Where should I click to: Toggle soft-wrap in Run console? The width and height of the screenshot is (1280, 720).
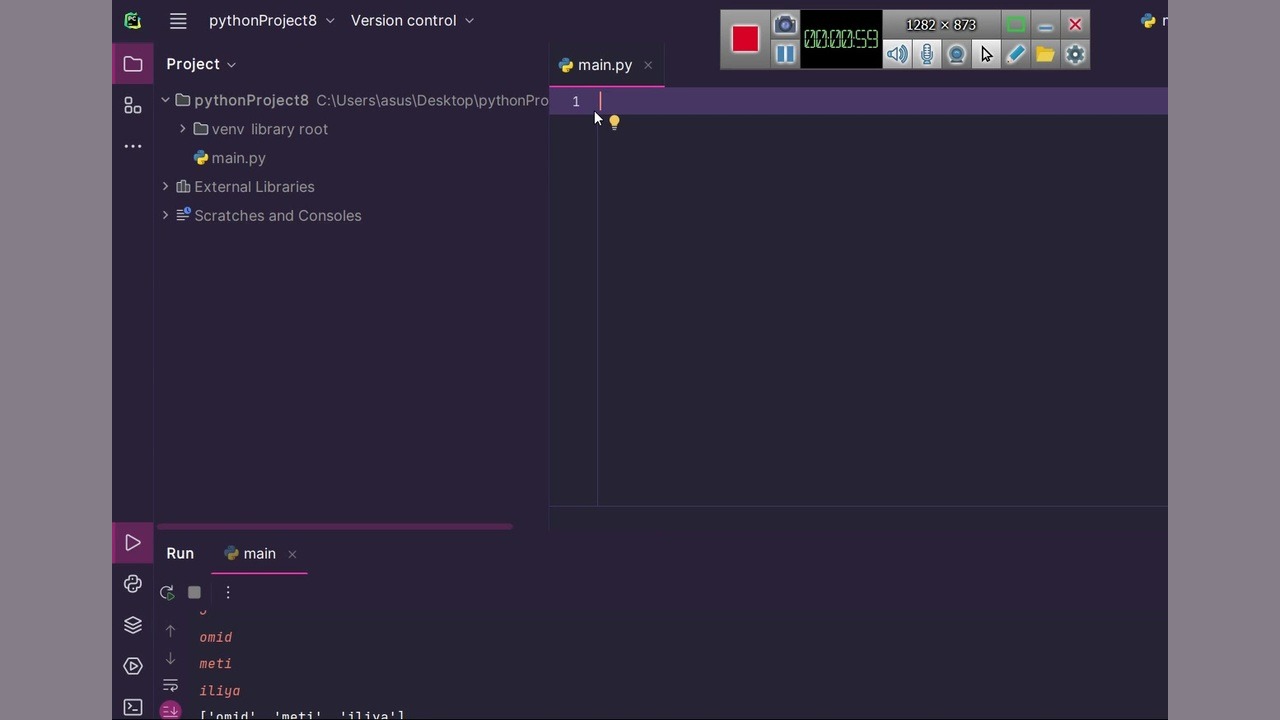(x=170, y=685)
